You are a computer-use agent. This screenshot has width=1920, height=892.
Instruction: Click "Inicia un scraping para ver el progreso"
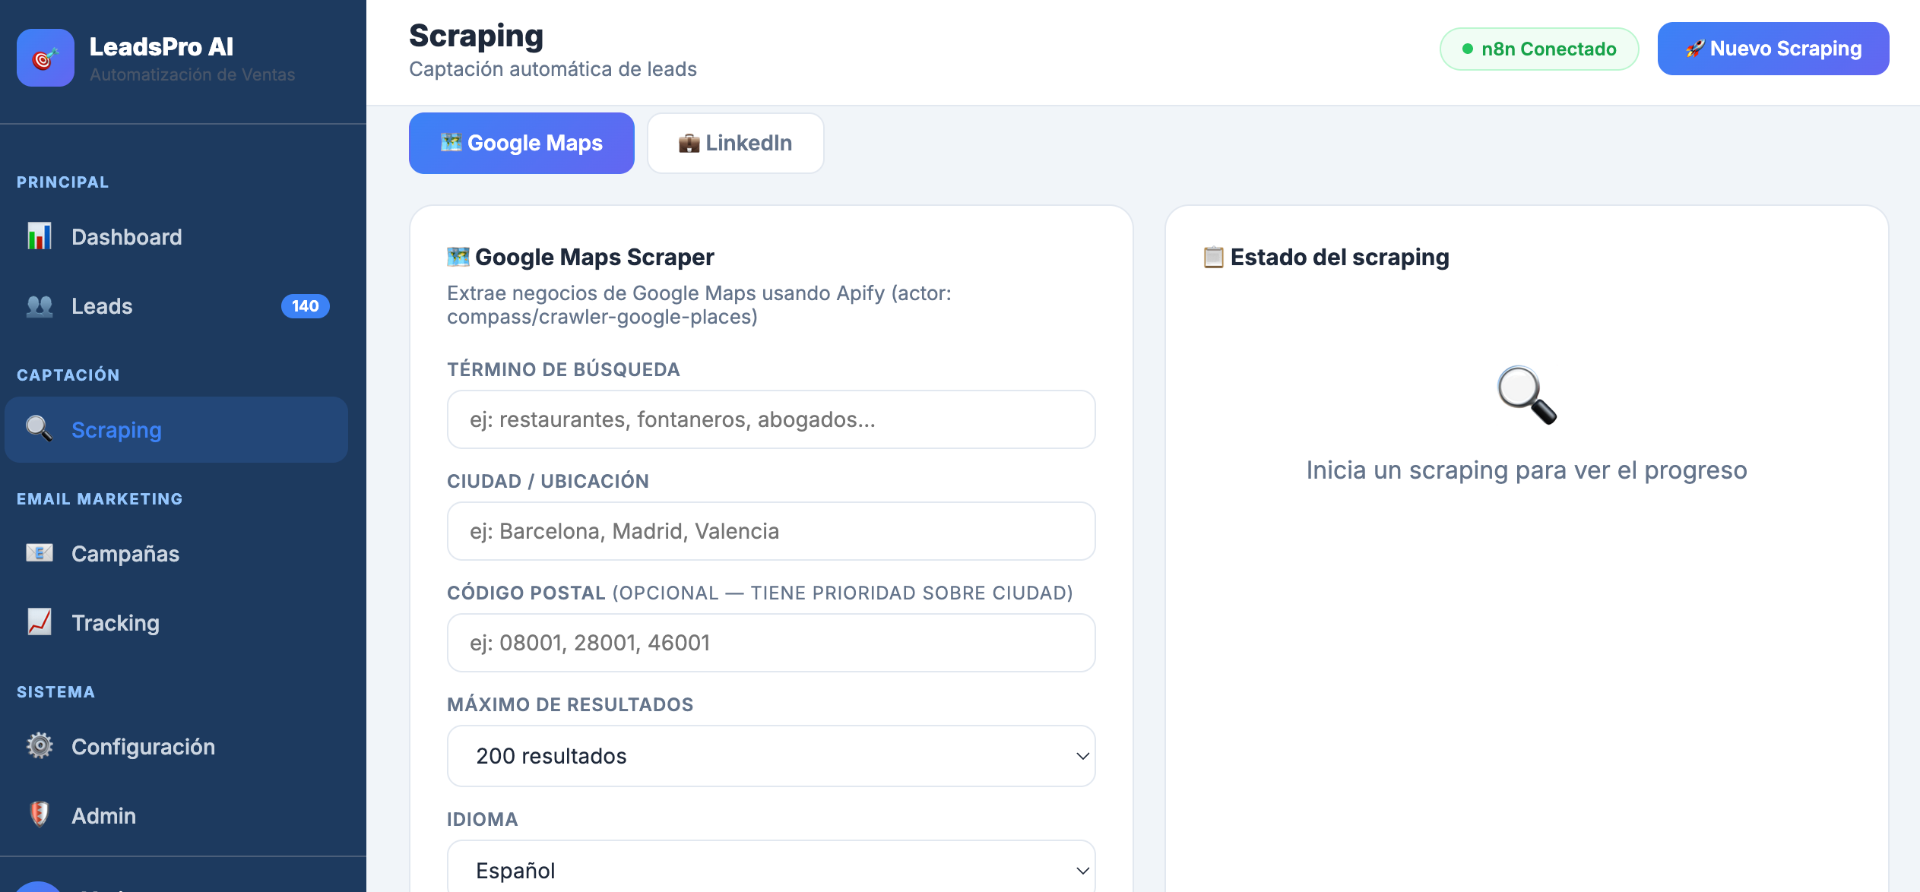point(1527,470)
